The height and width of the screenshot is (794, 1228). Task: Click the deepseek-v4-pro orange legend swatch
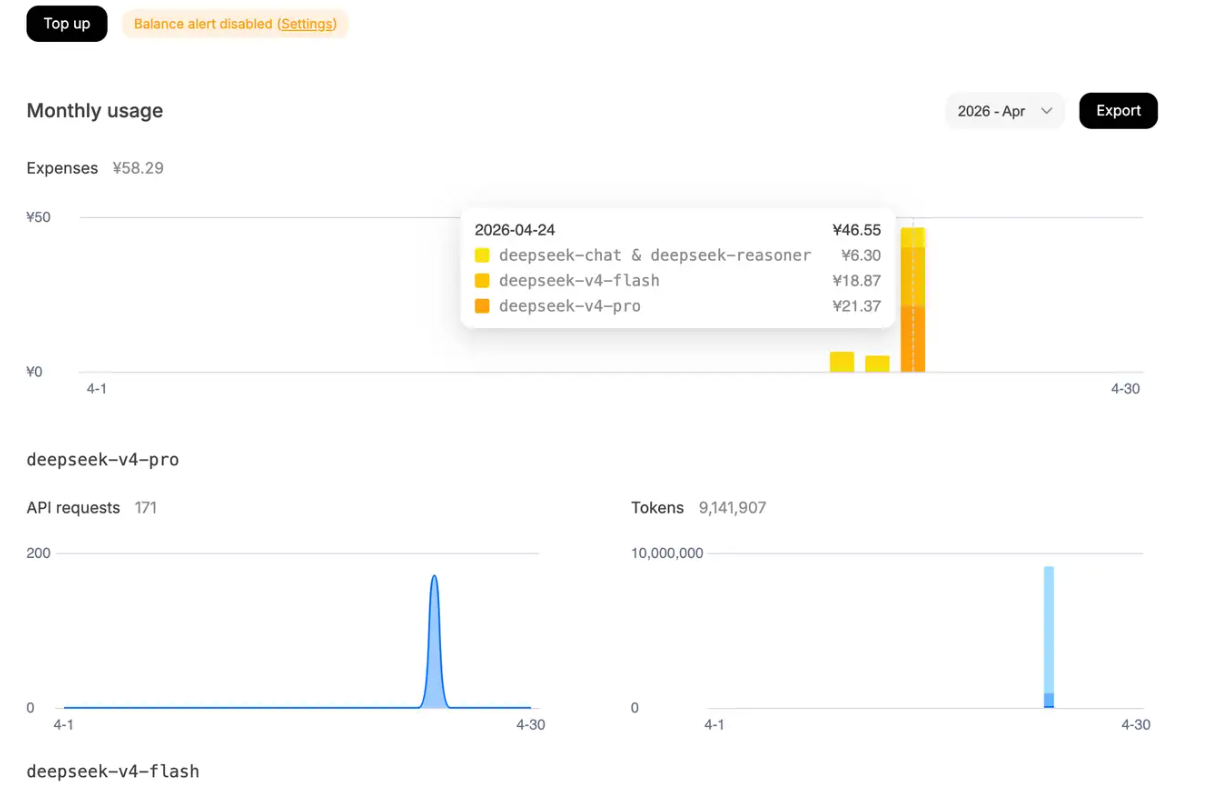(482, 306)
